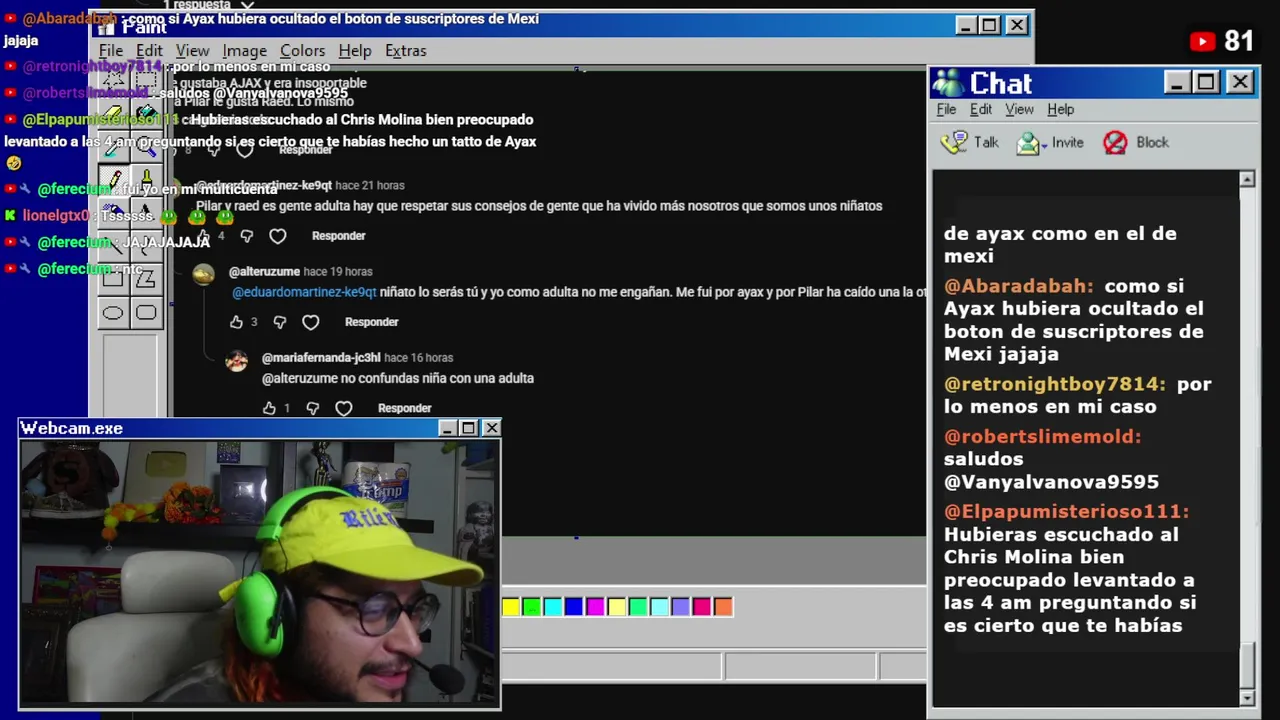Choose the Eraser tool in Paint toolbox
Viewport: 1280px width, 720px height.
coord(112,113)
